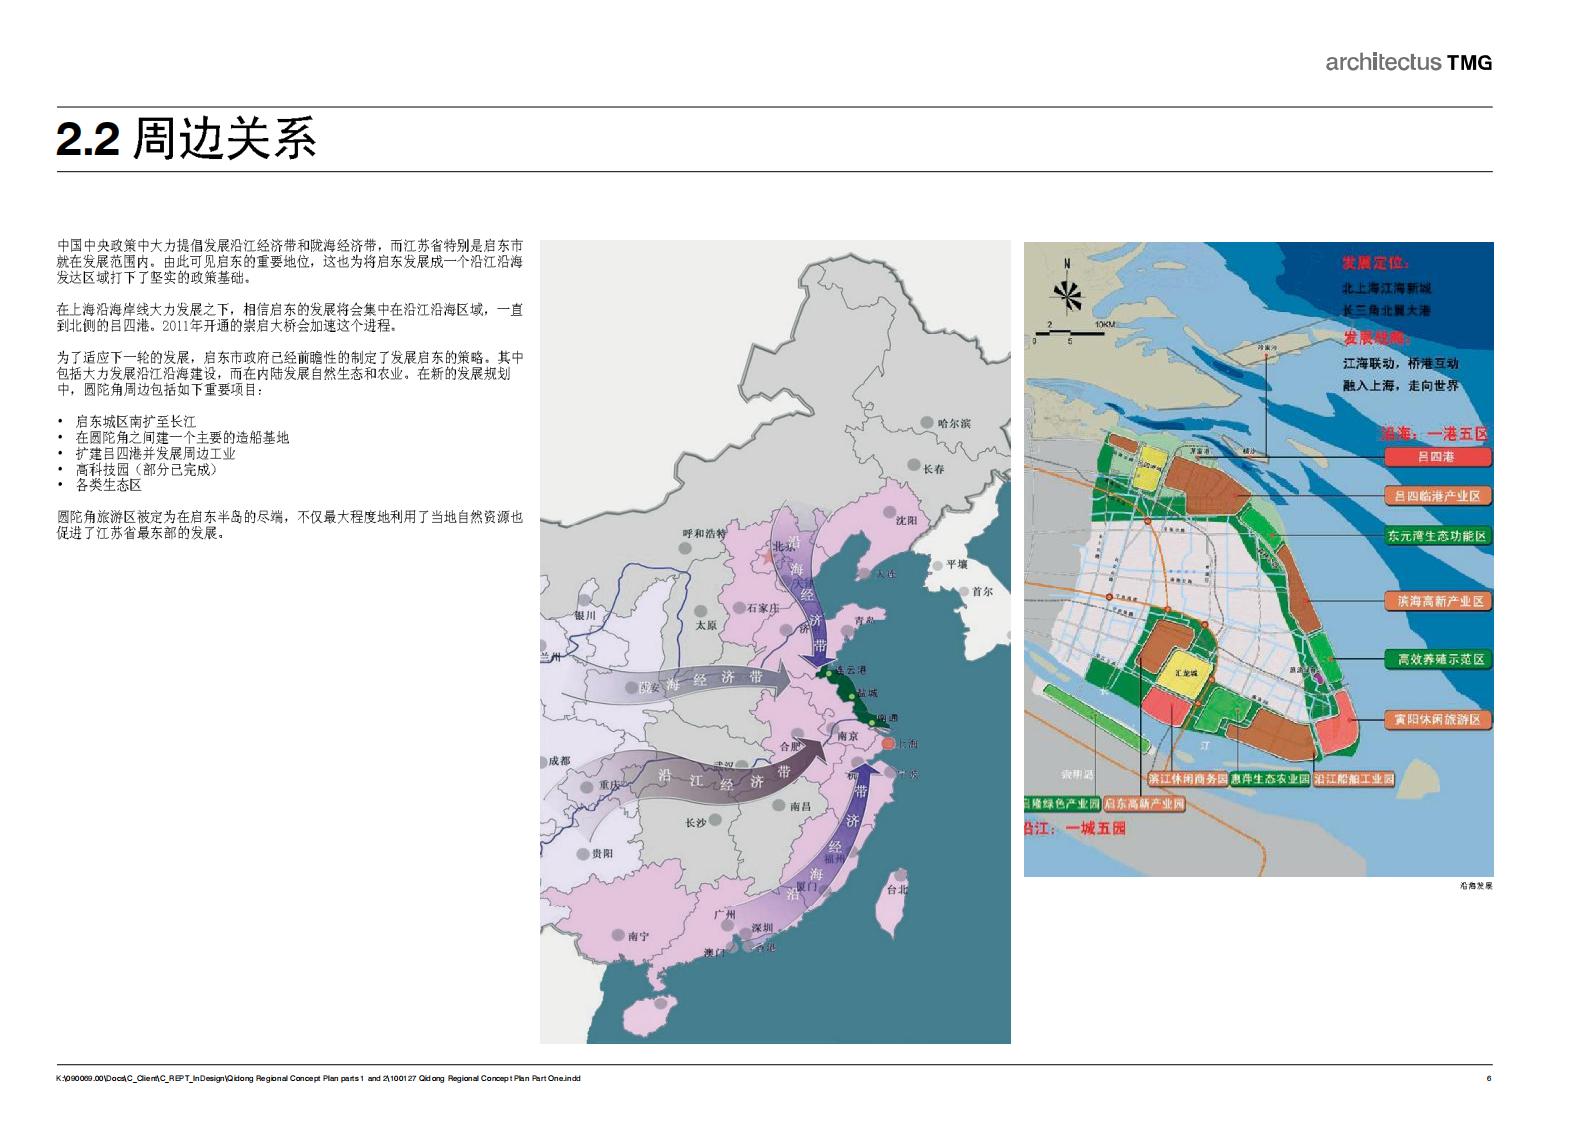1587x1123 pixels.
Task: Click the city label '重庆'
Action: coord(610,787)
